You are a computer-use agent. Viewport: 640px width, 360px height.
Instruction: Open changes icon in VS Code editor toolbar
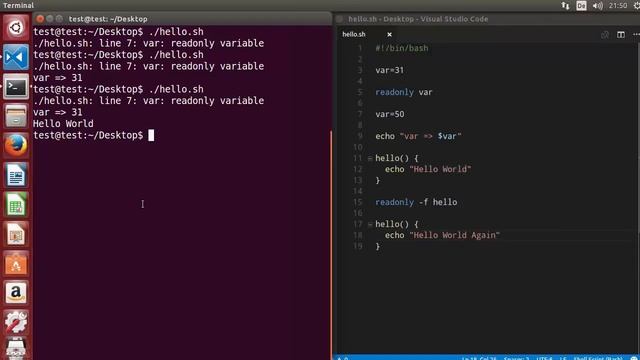point(605,35)
